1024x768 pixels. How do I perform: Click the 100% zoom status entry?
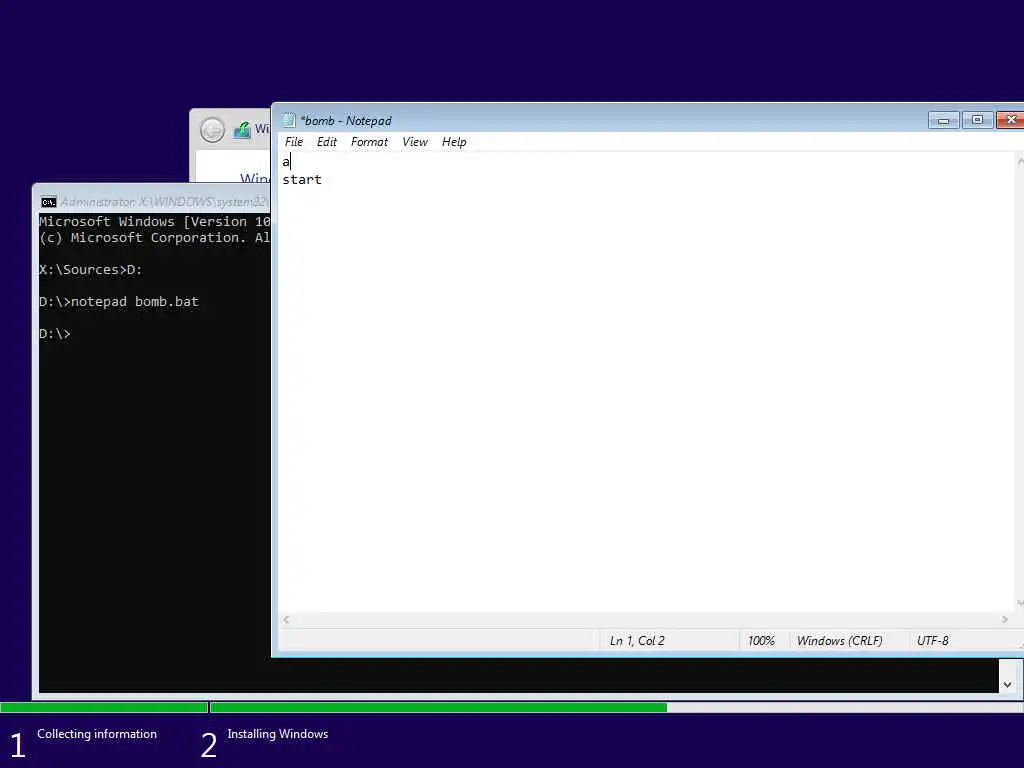click(761, 641)
